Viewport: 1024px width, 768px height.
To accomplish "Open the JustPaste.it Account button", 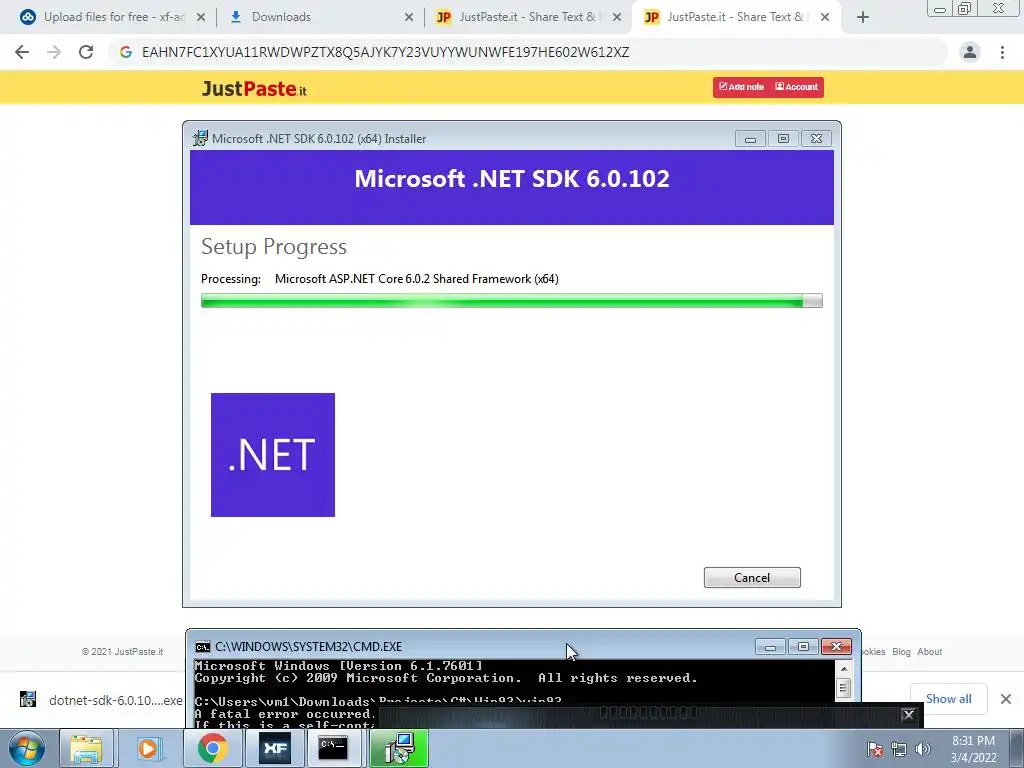I will (x=796, y=87).
